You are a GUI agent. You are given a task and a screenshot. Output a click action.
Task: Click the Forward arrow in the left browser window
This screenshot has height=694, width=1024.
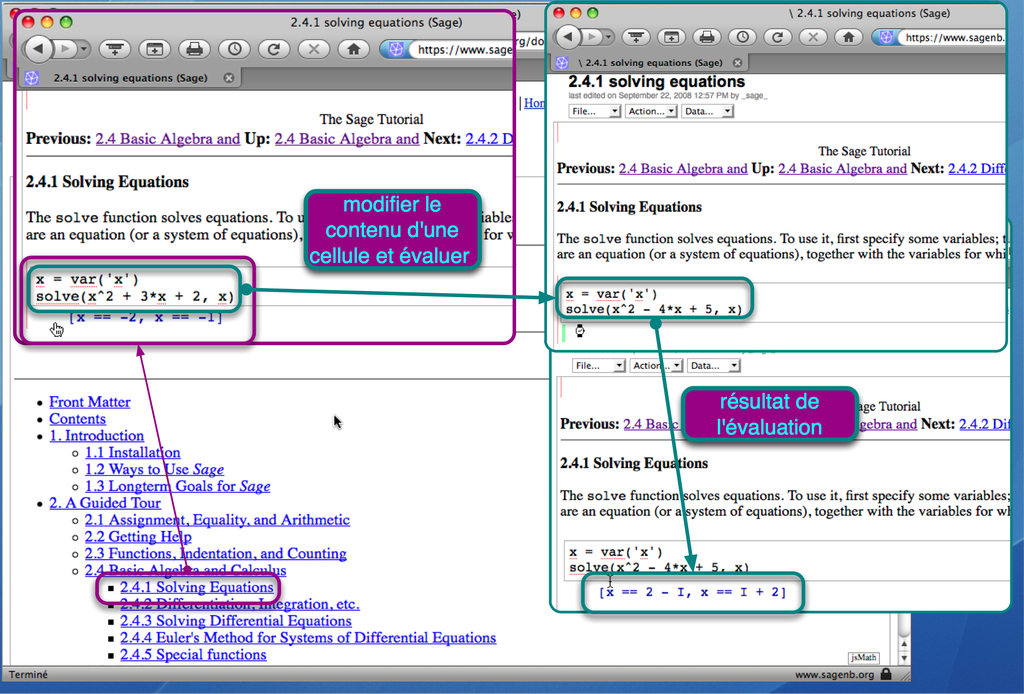coord(65,48)
